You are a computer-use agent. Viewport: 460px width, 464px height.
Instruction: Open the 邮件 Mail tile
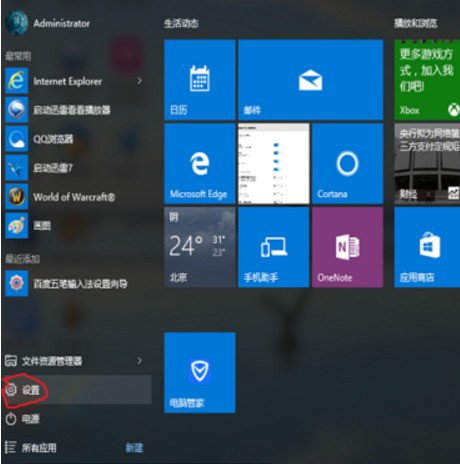[311, 80]
